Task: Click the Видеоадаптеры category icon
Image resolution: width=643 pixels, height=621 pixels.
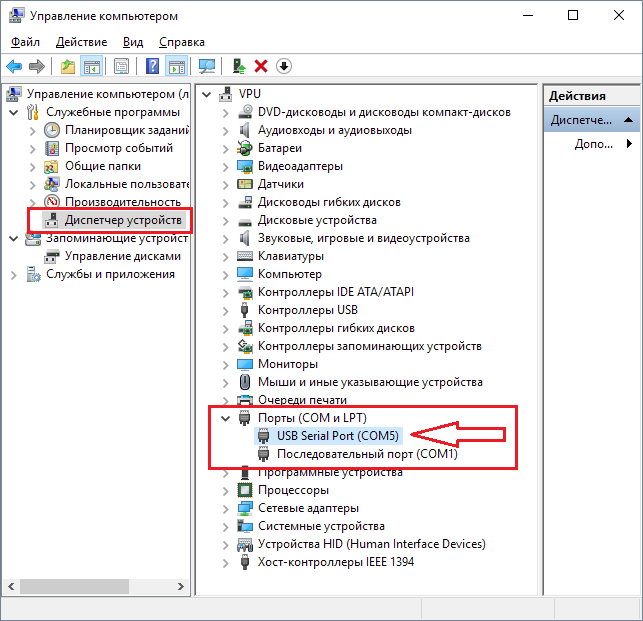Action: coord(245,166)
